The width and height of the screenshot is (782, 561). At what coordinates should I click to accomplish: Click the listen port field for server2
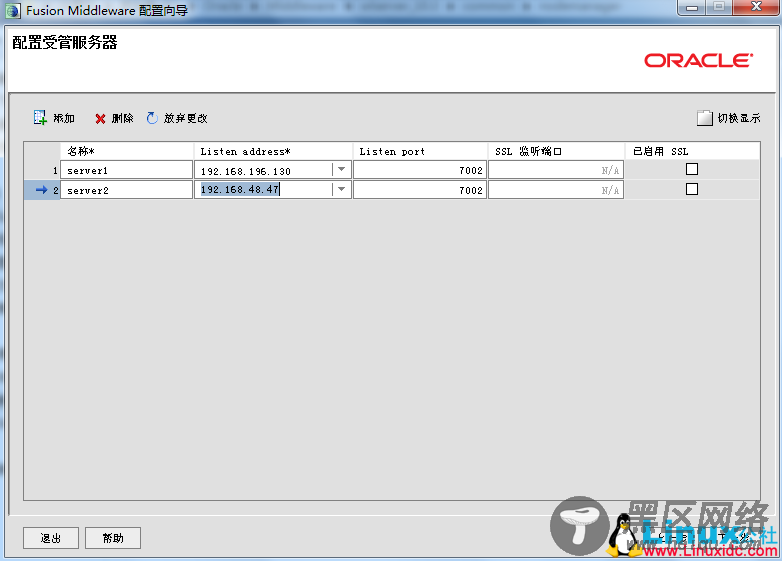point(420,190)
